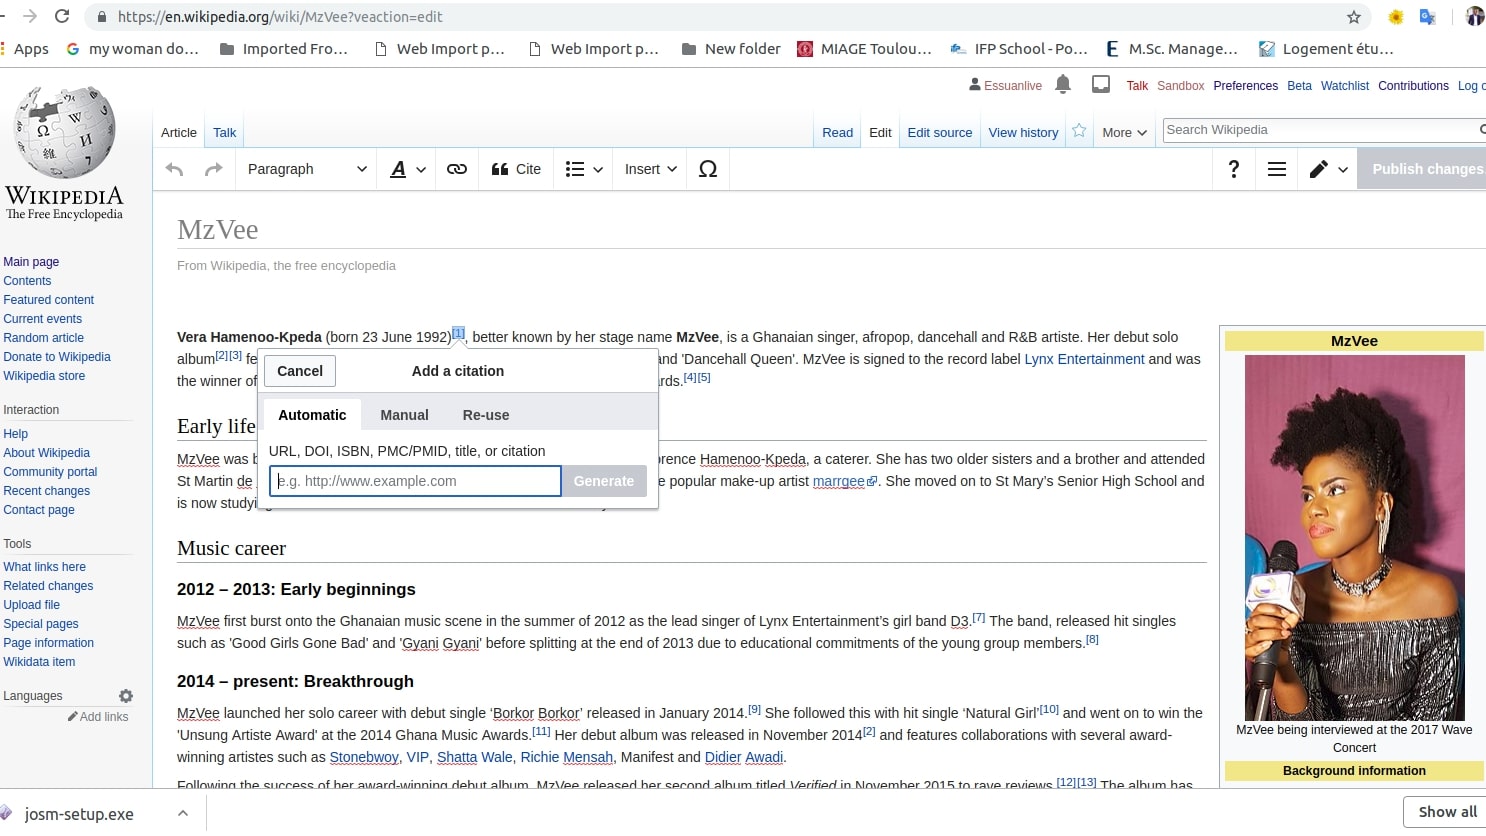Insert a link with the chain icon
Image resolution: width=1486 pixels, height=836 pixels.
click(x=457, y=169)
